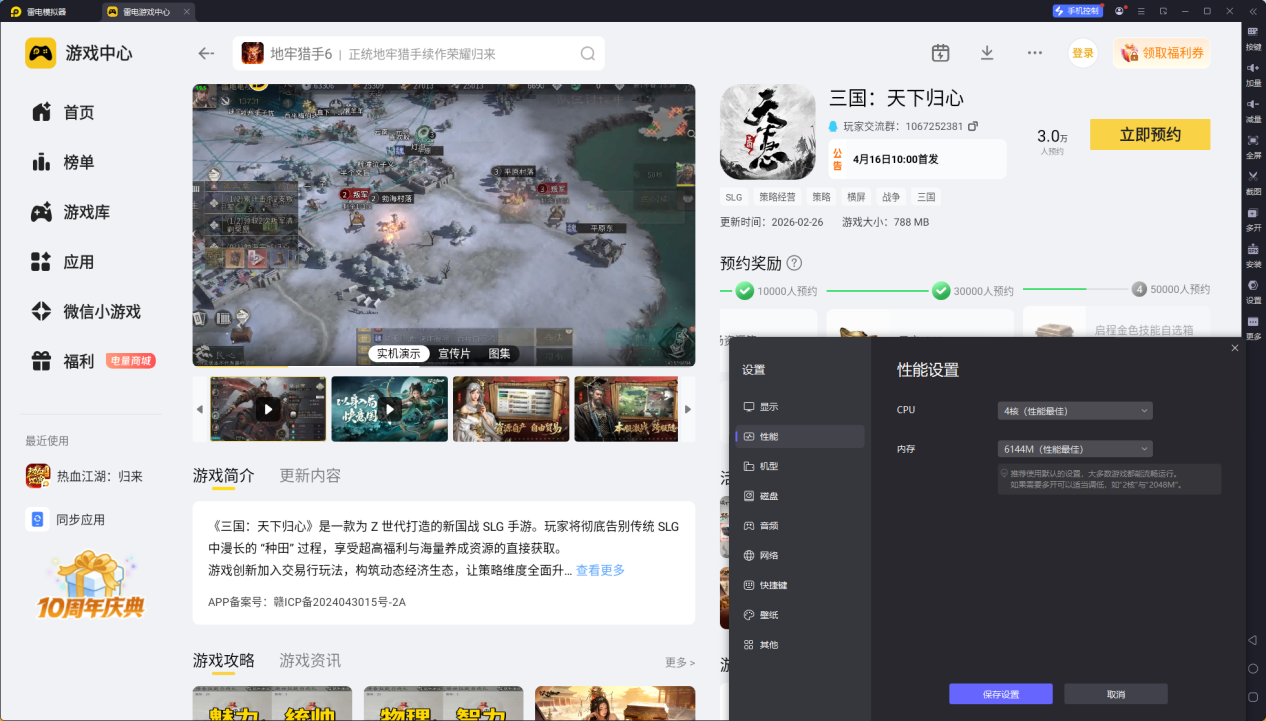Click the 保存设置 save button
This screenshot has width=1266, height=721.
[x=1000, y=694]
